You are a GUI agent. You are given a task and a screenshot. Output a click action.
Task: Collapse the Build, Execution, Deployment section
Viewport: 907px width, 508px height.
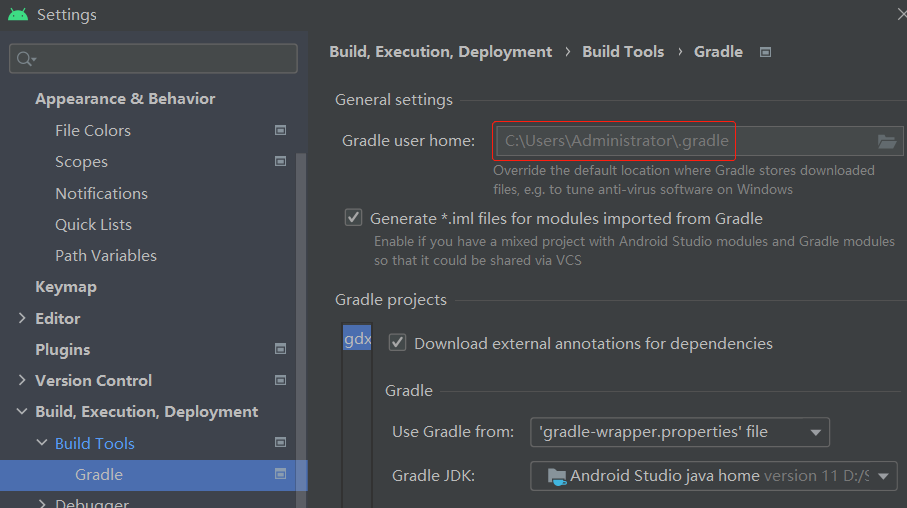point(22,412)
